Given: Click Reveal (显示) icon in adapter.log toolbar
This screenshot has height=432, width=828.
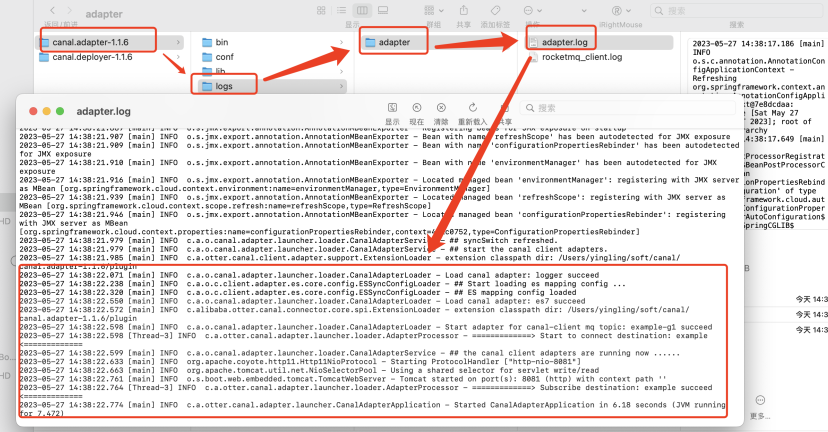Looking at the screenshot, I should coord(392,108).
